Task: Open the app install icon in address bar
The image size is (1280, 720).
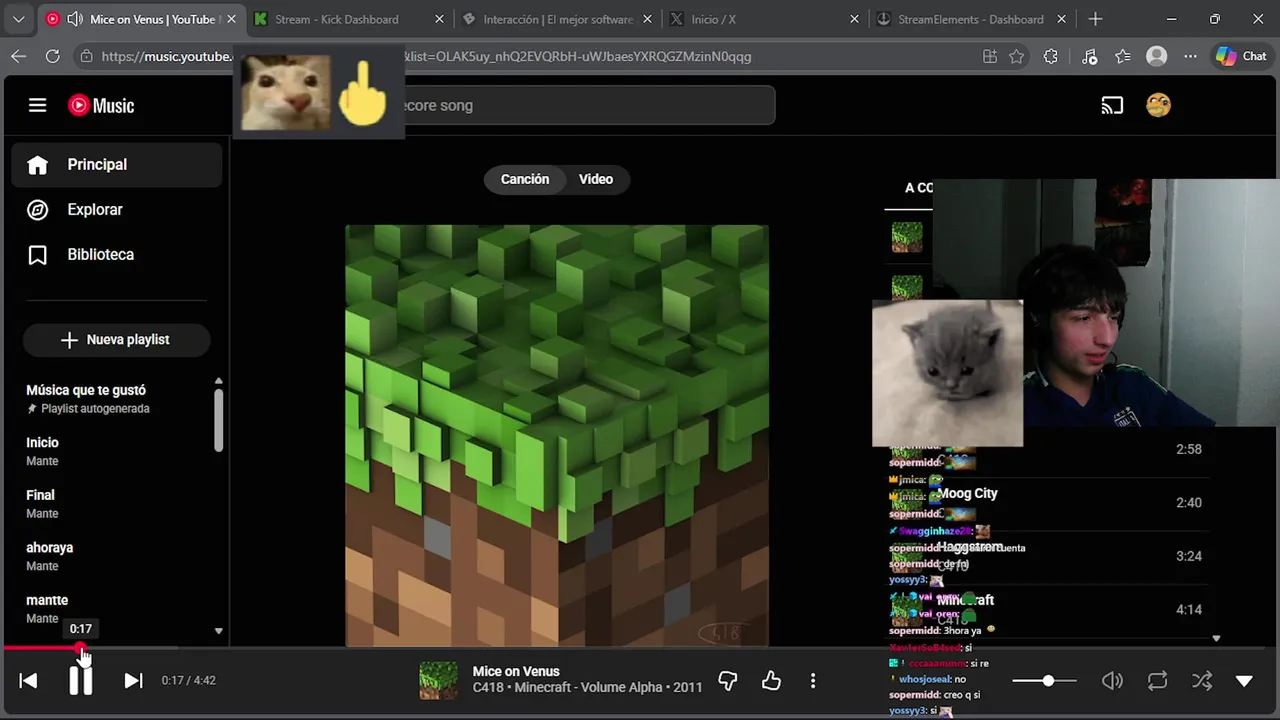Action: click(x=990, y=57)
